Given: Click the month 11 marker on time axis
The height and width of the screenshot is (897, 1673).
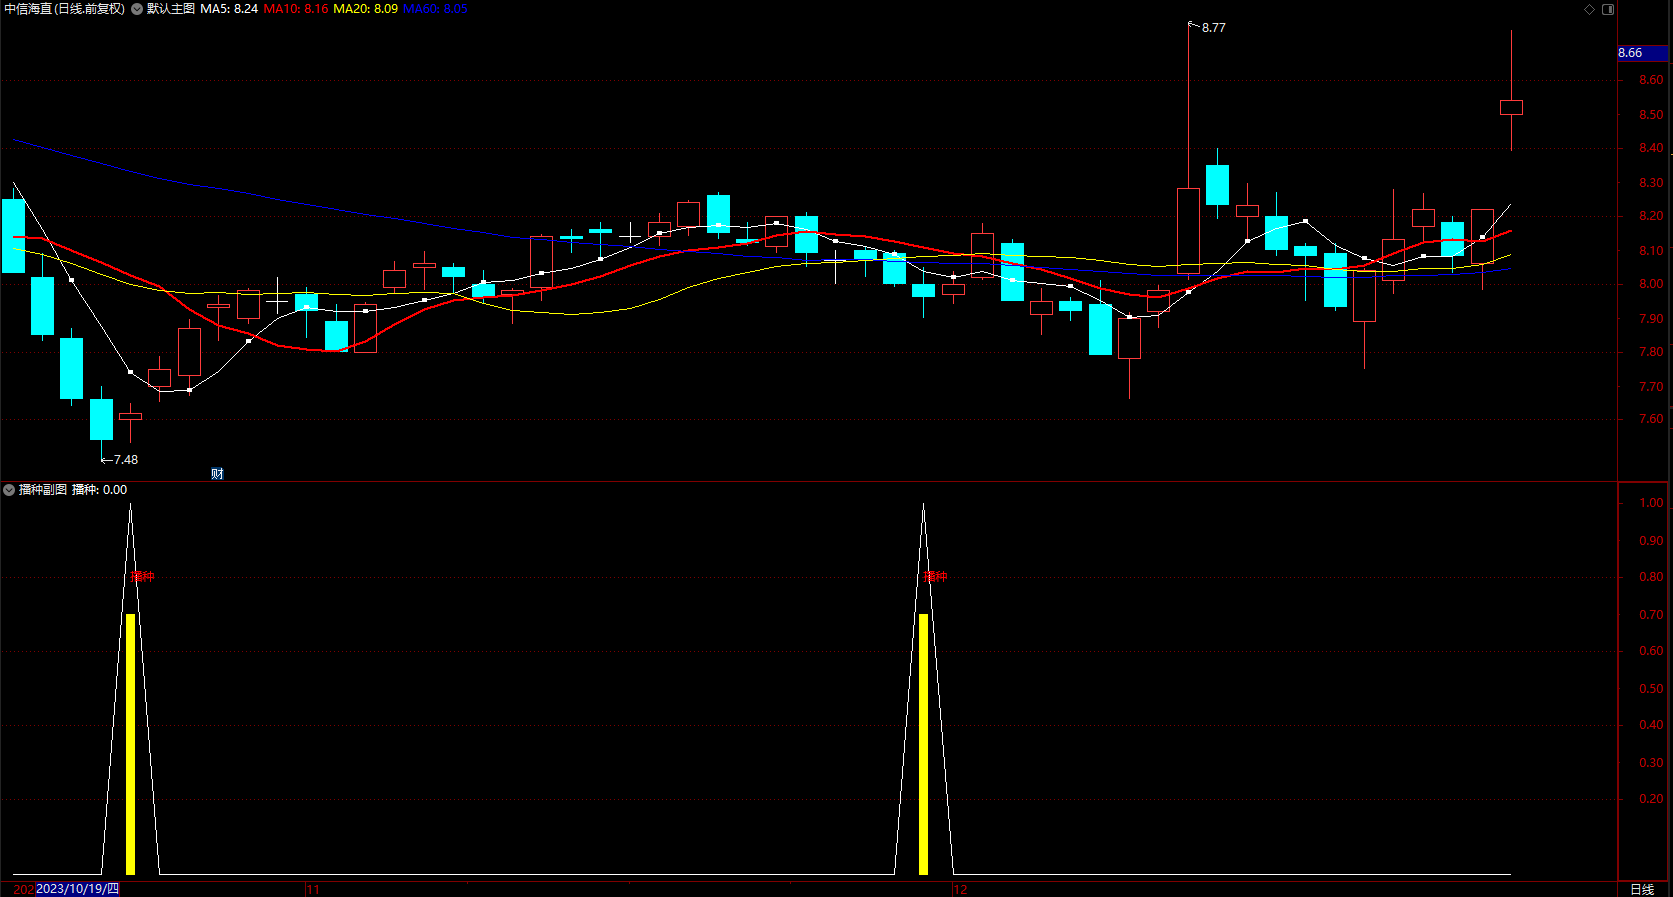Looking at the screenshot, I should coord(313,889).
